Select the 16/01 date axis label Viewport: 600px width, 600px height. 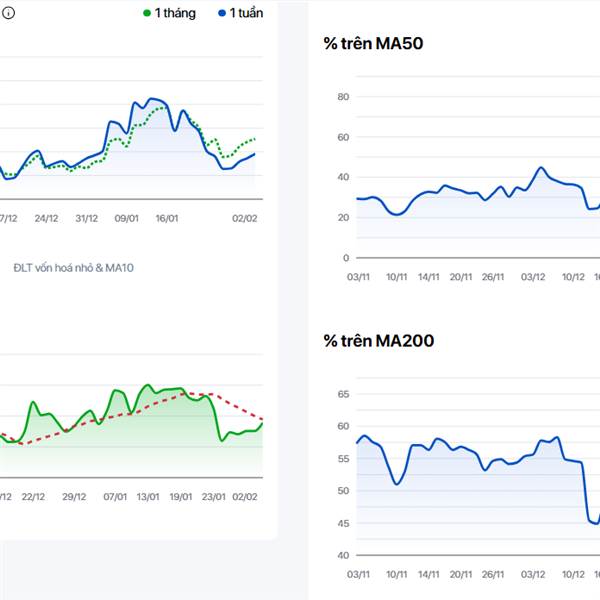[166, 217]
